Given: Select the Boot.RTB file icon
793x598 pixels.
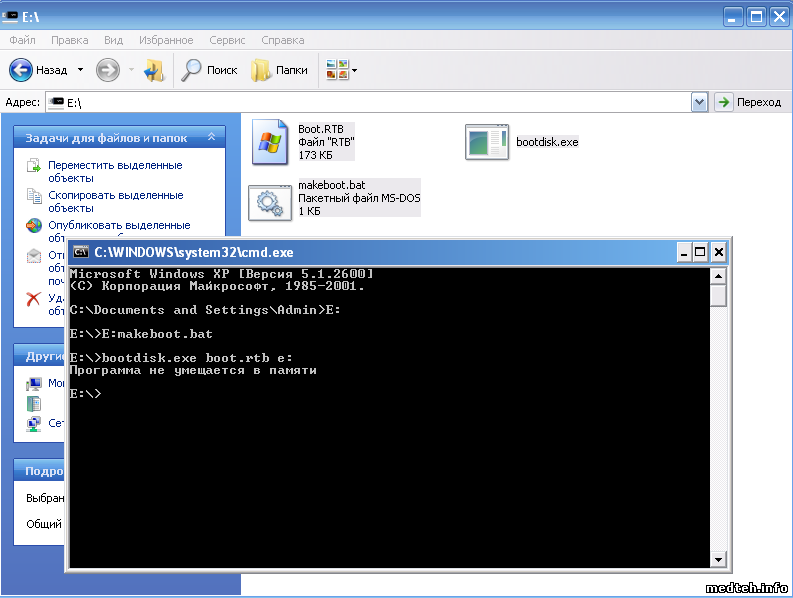Looking at the screenshot, I should pyautogui.click(x=268, y=142).
